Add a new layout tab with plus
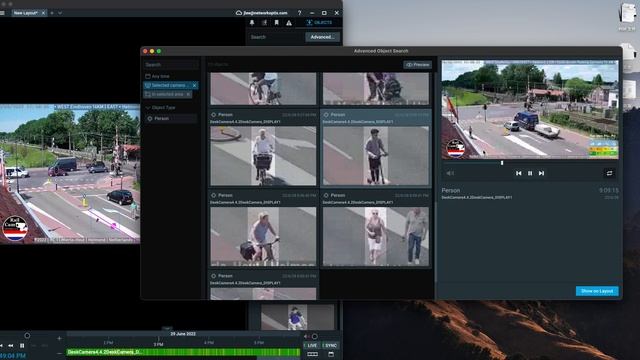This screenshot has height=360, width=640. 52,13
